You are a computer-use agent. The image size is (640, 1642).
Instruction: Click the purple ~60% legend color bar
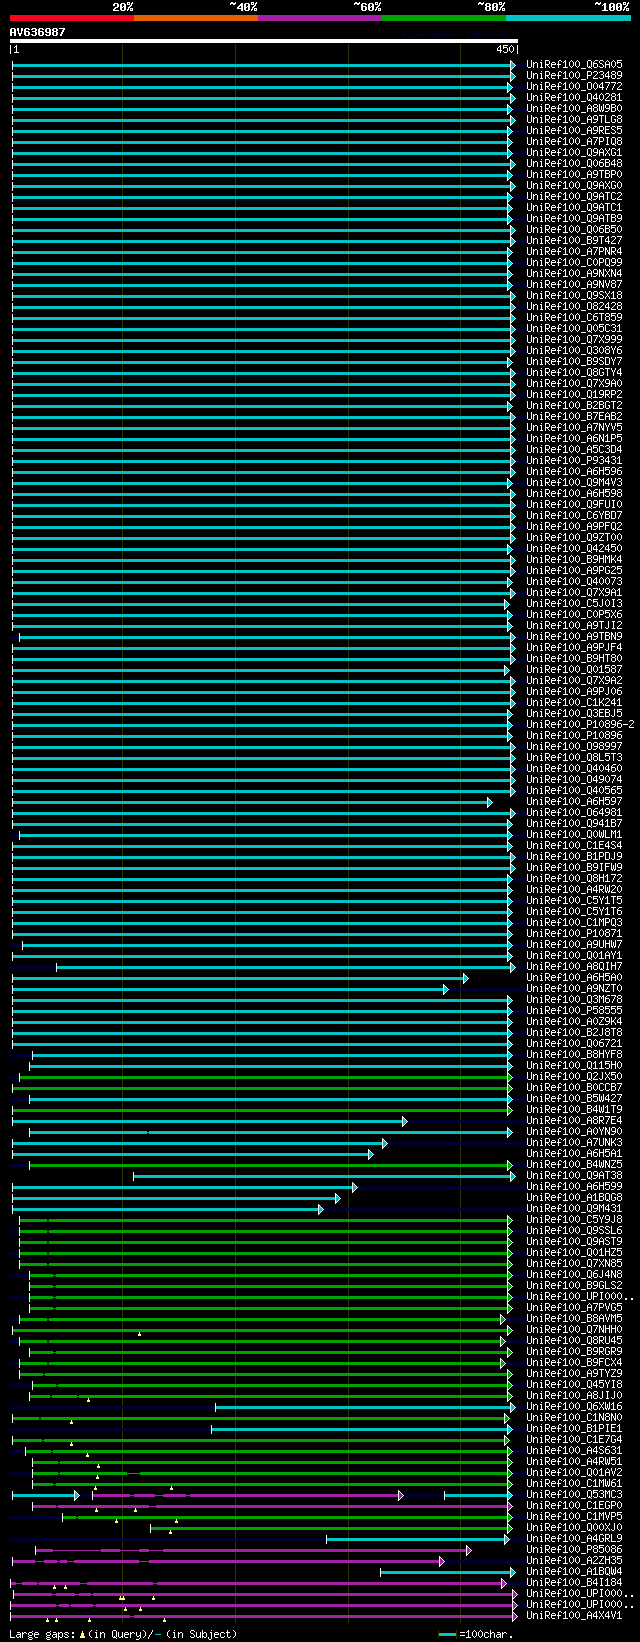320,18
